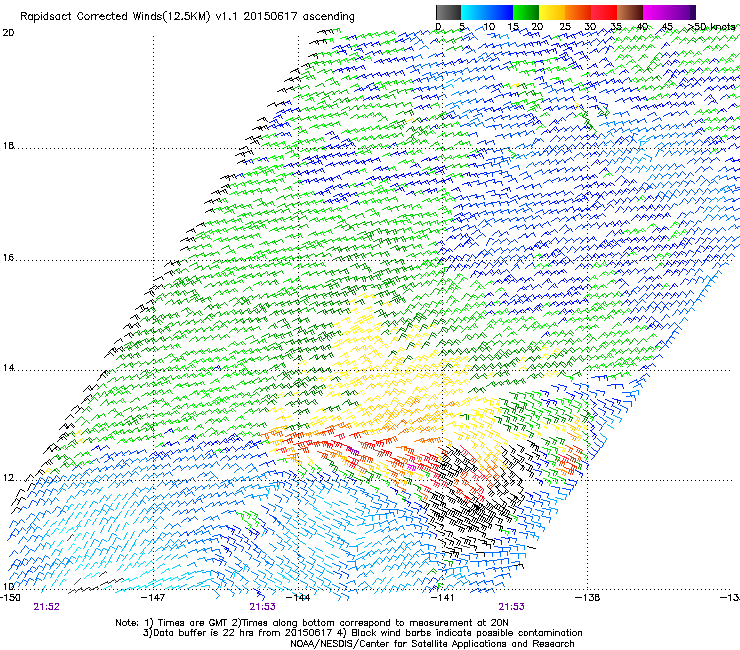
Task: Click the gray 0-5 knots legend swatch
Action: coord(448,12)
